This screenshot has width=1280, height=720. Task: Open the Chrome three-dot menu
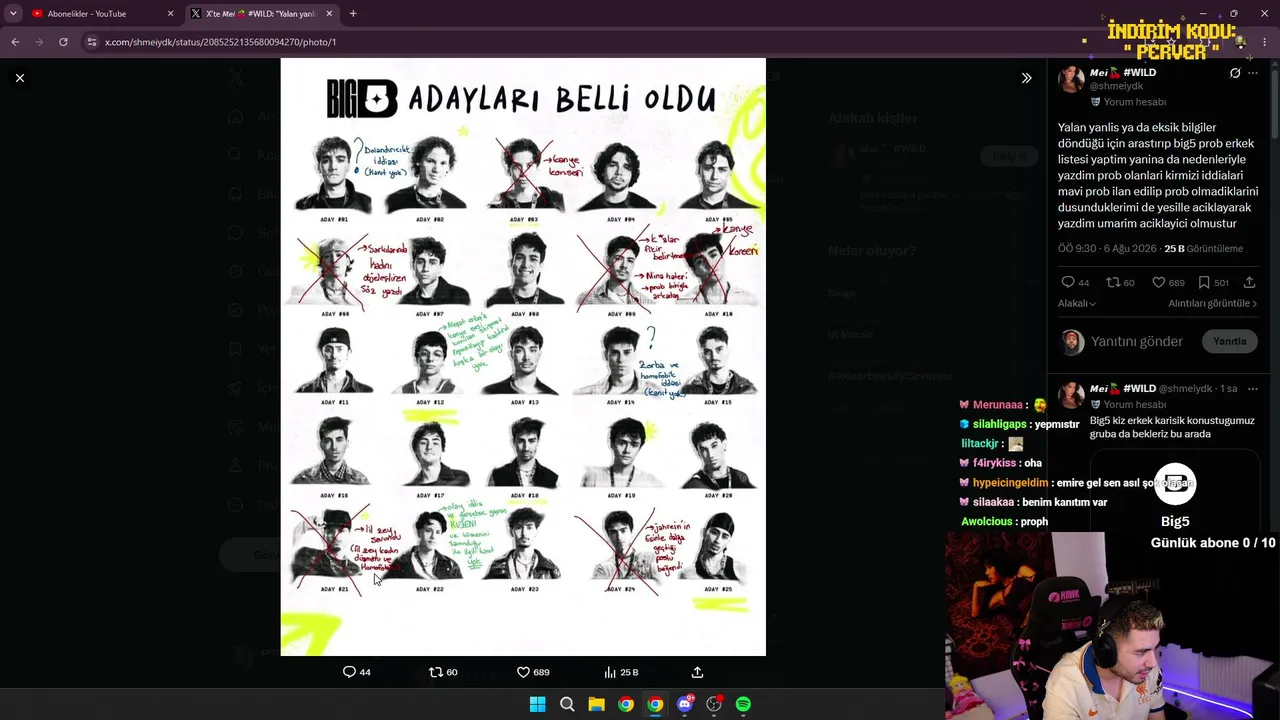pos(1265,42)
